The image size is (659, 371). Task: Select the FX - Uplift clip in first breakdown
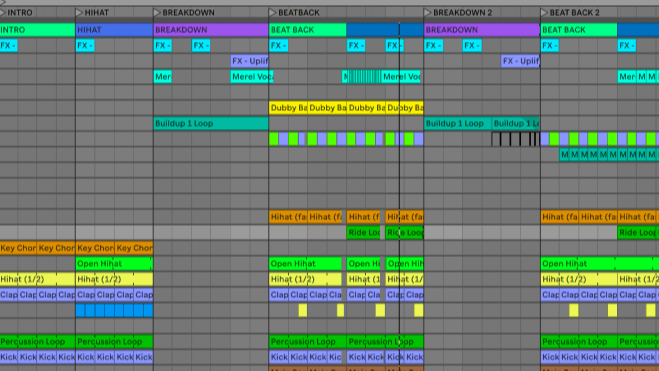(x=250, y=61)
